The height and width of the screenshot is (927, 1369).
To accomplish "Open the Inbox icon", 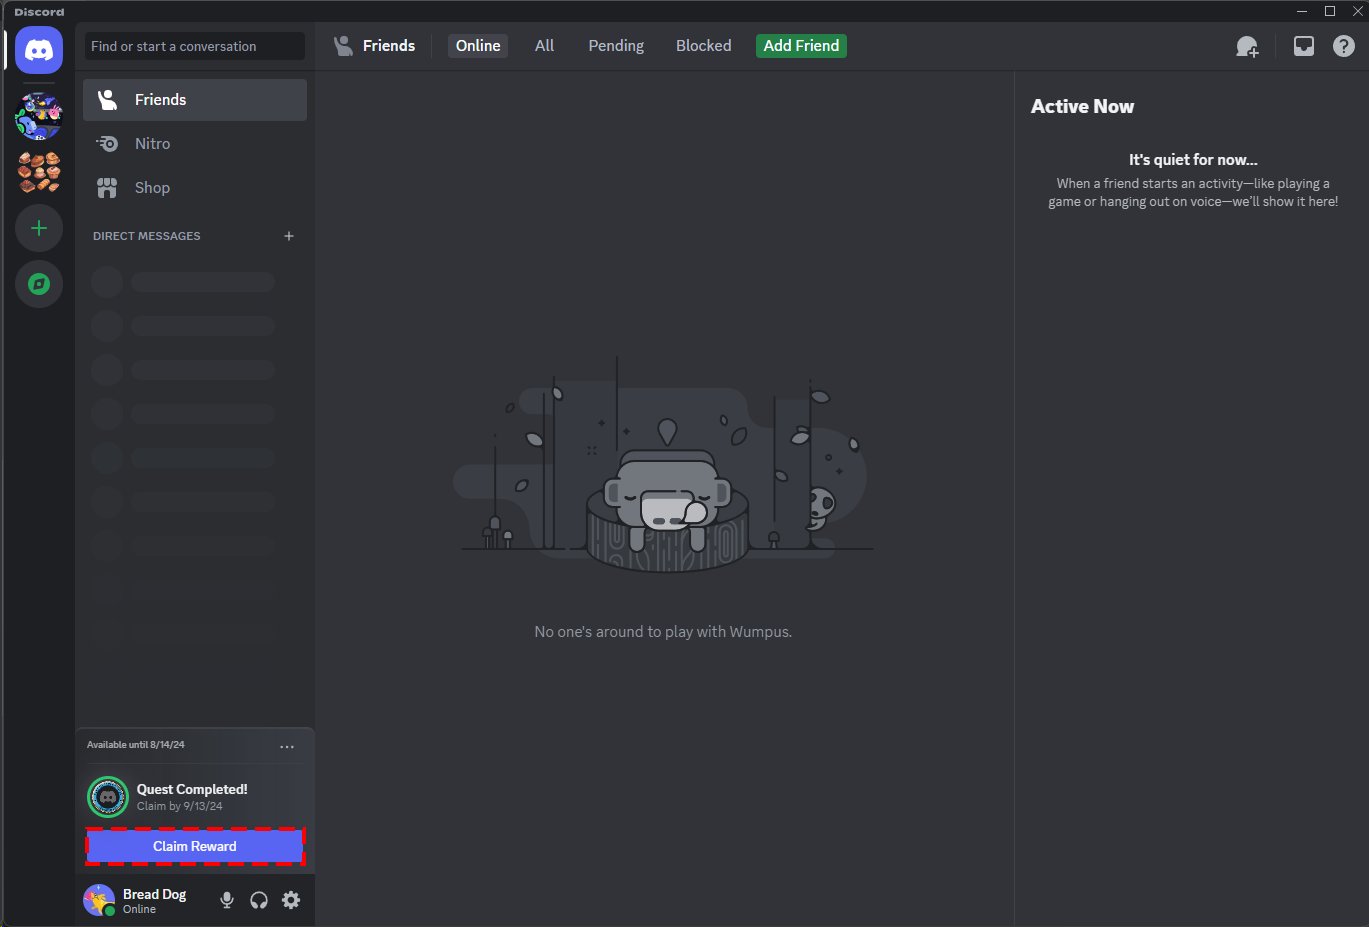I will point(1304,46).
